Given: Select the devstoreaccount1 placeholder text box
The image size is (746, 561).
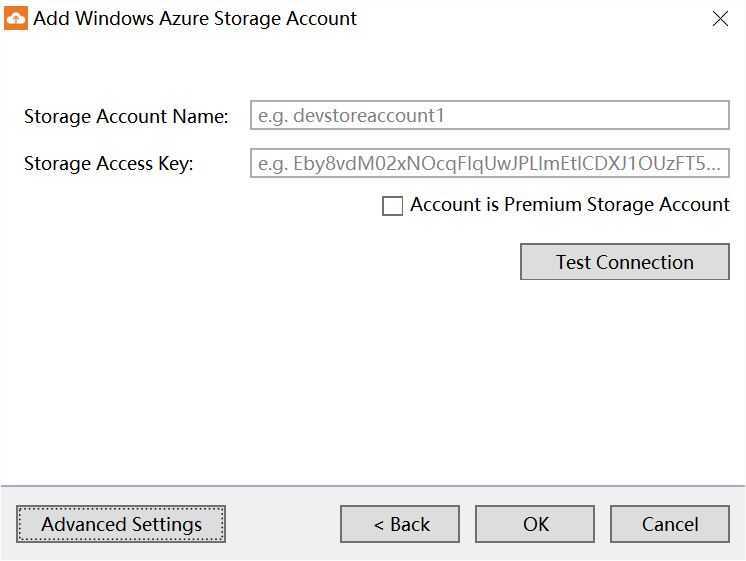Looking at the screenshot, I should [x=490, y=115].
